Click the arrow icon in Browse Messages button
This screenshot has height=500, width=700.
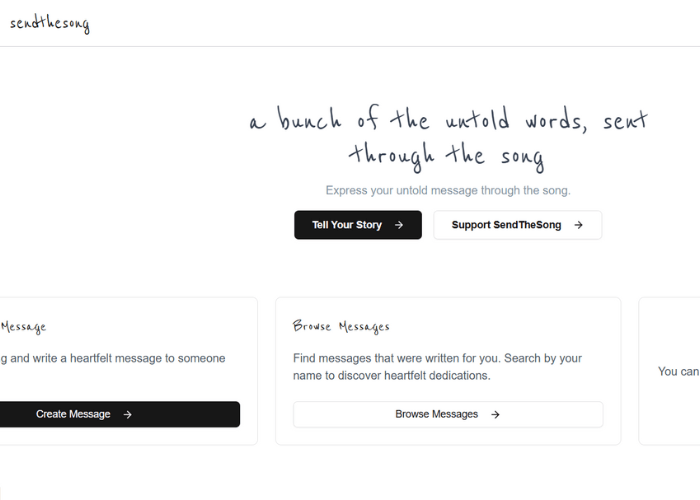(x=495, y=414)
